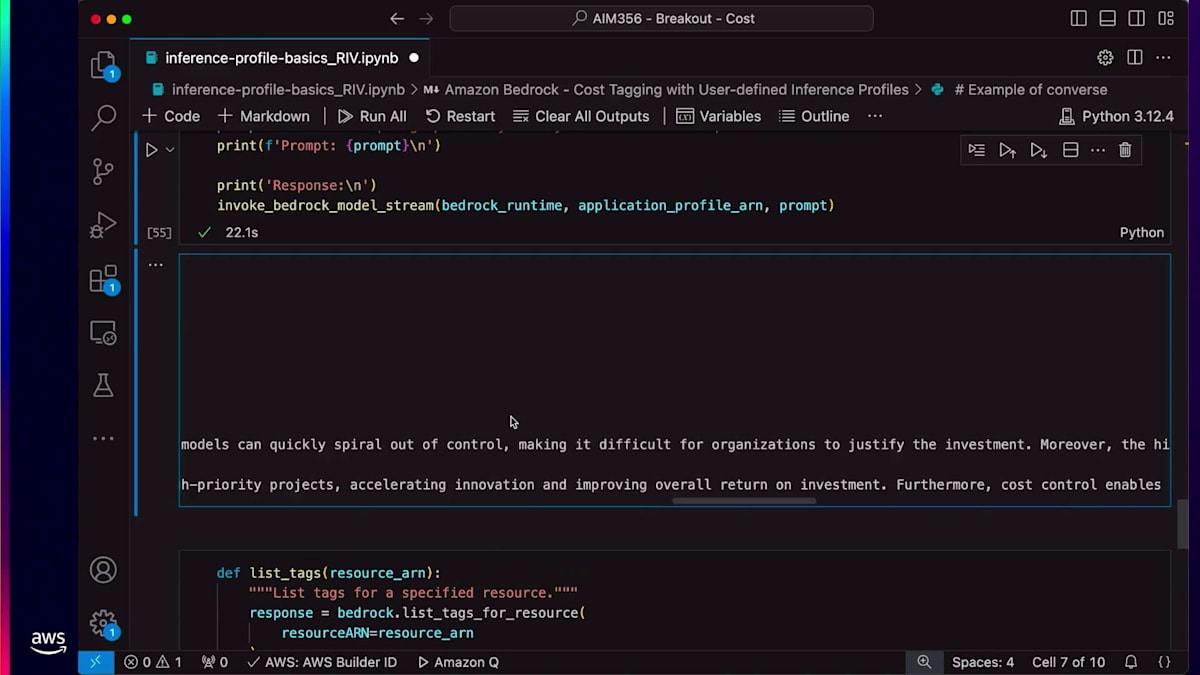Open the Testing flask icon view

[103, 386]
